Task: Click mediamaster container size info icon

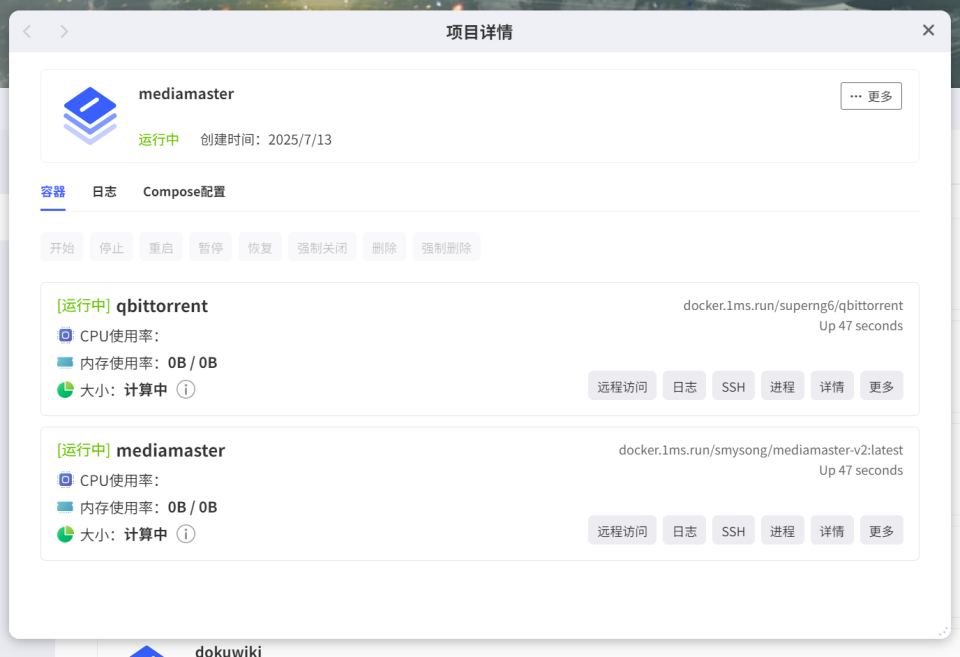Action: (186, 534)
